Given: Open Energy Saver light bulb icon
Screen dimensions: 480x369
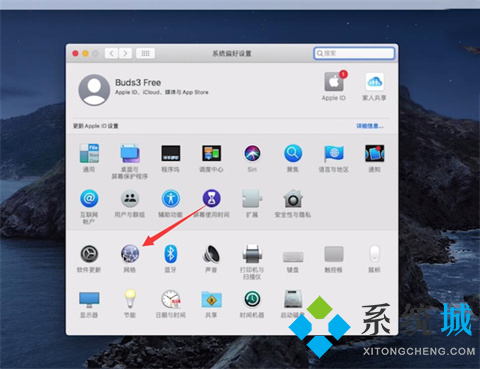Looking at the screenshot, I should click(130, 299).
